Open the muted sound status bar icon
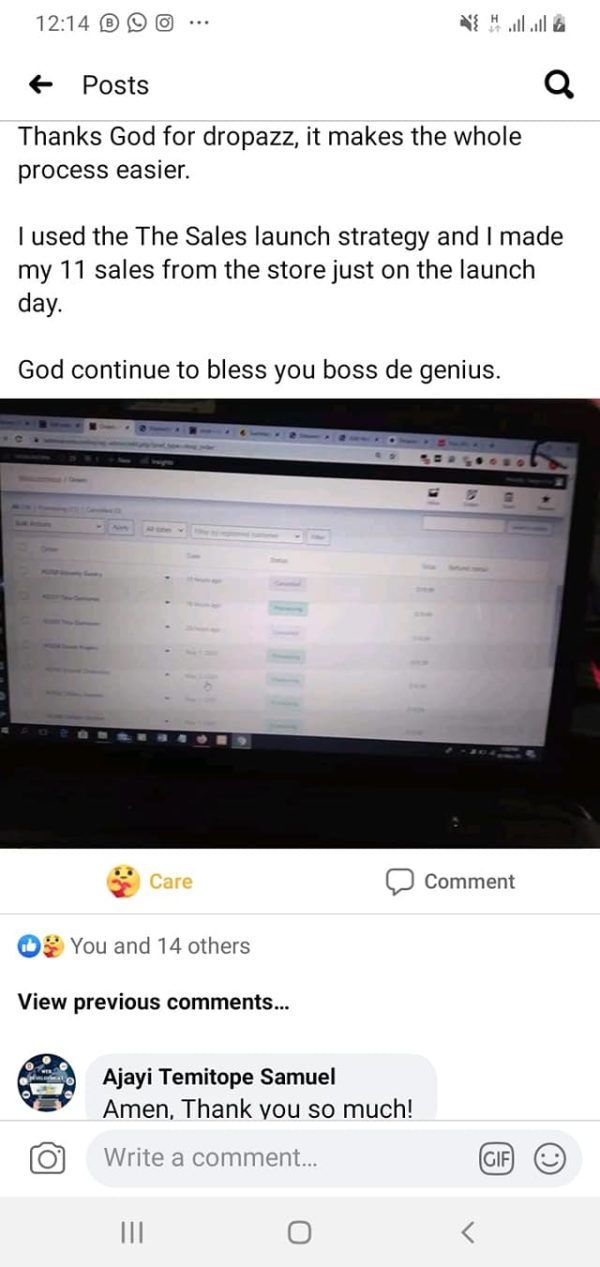Screen dimensions: 600x1267 467,25
